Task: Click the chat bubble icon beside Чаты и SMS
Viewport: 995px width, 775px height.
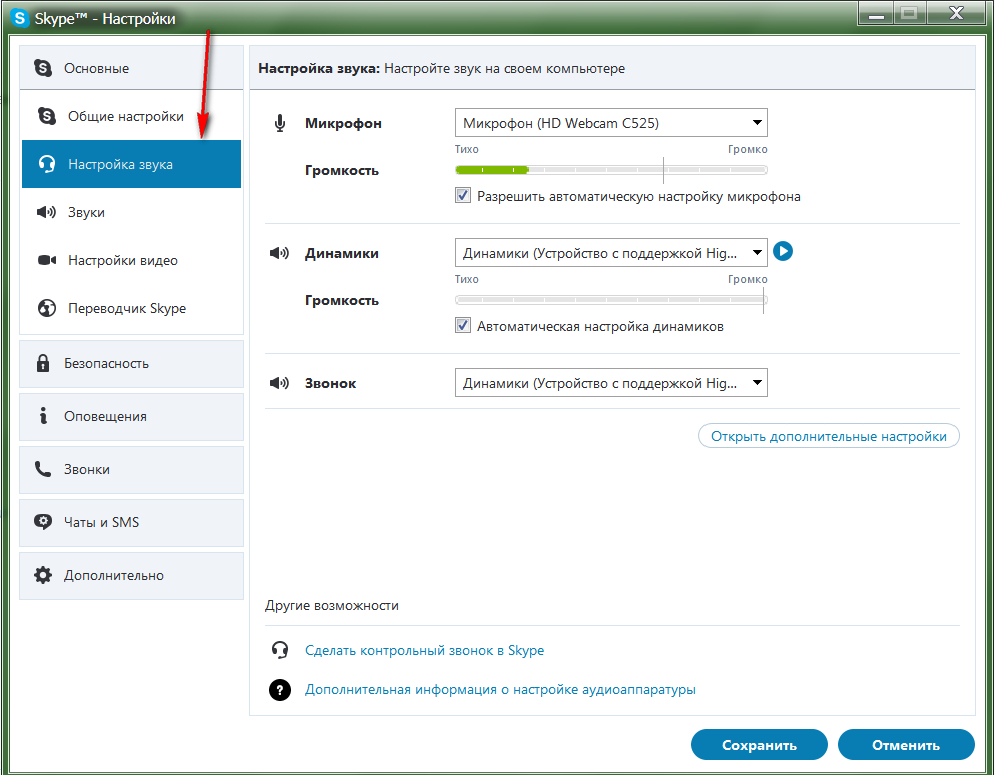Action: (43, 522)
